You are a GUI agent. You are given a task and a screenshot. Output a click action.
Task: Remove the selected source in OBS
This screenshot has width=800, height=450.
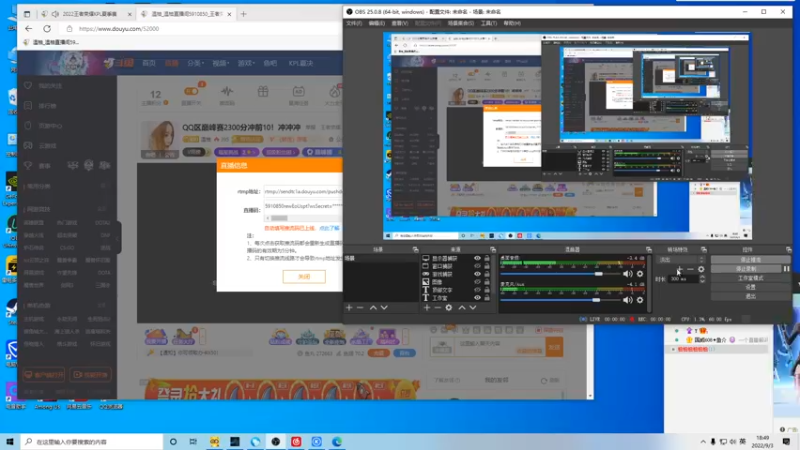click(437, 308)
